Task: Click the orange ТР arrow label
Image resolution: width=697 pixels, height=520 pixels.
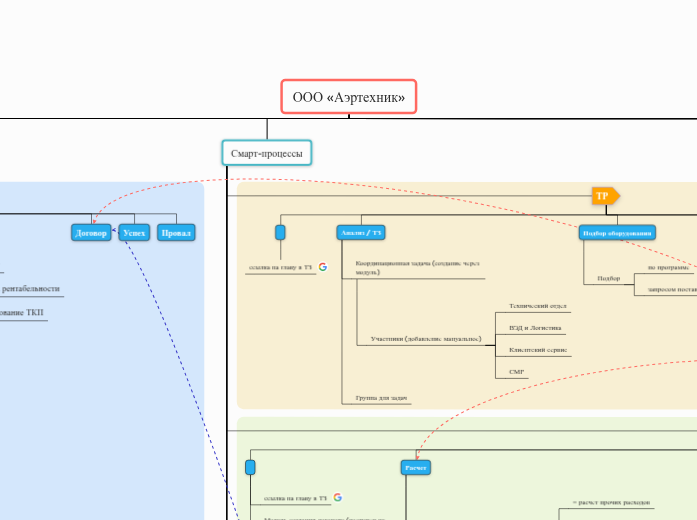Action: (x=604, y=196)
